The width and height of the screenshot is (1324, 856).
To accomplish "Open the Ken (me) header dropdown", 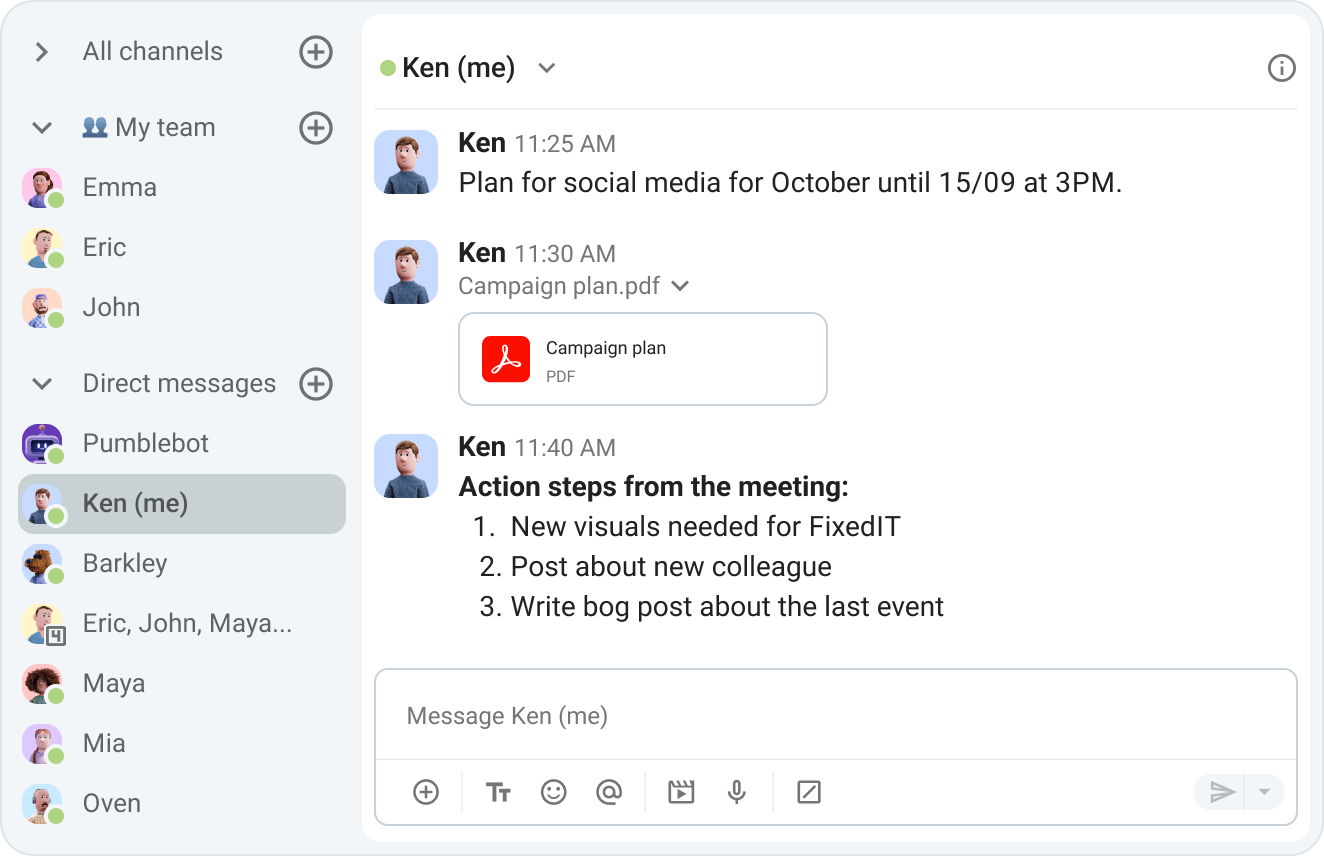I will [x=546, y=68].
